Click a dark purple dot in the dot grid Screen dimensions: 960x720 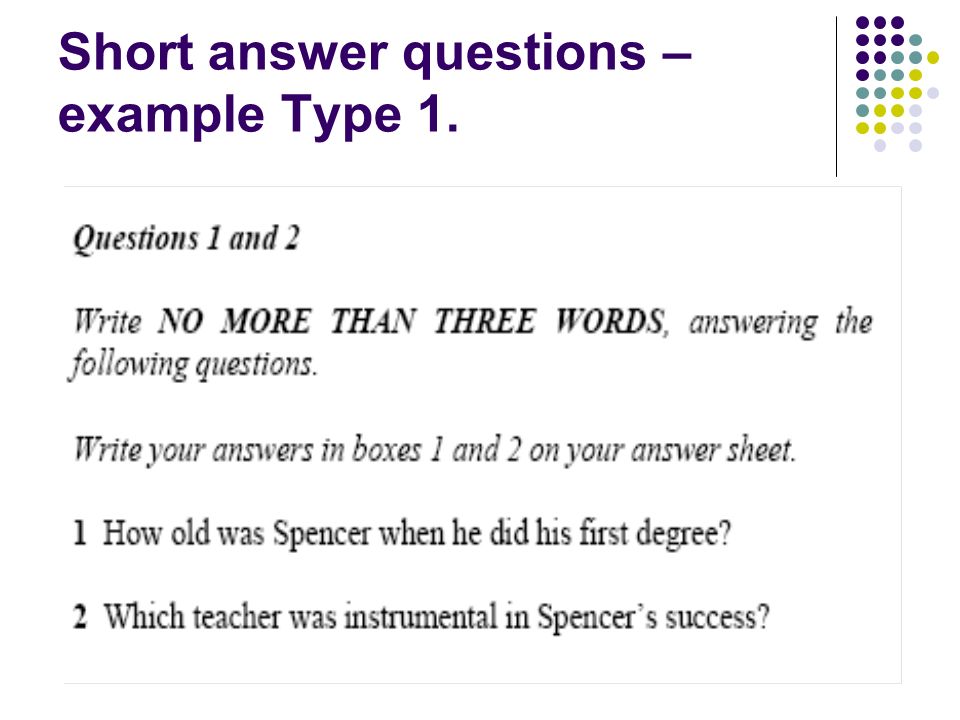[863, 23]
